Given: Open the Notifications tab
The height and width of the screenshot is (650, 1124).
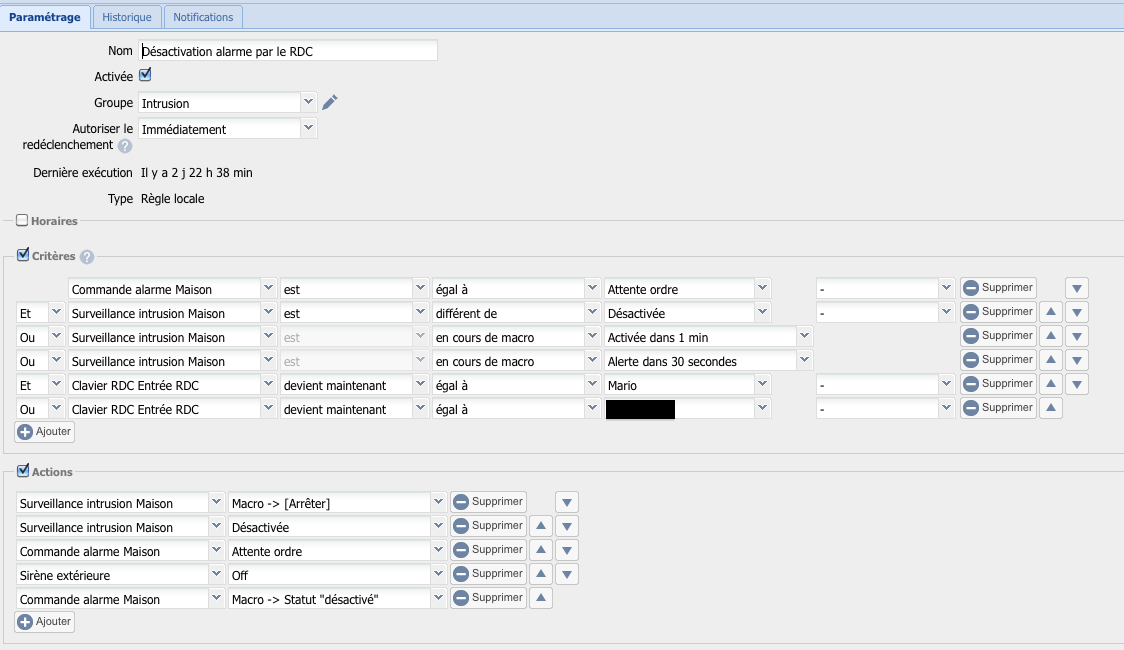Looking at the screenshot, I should point(203,17).
